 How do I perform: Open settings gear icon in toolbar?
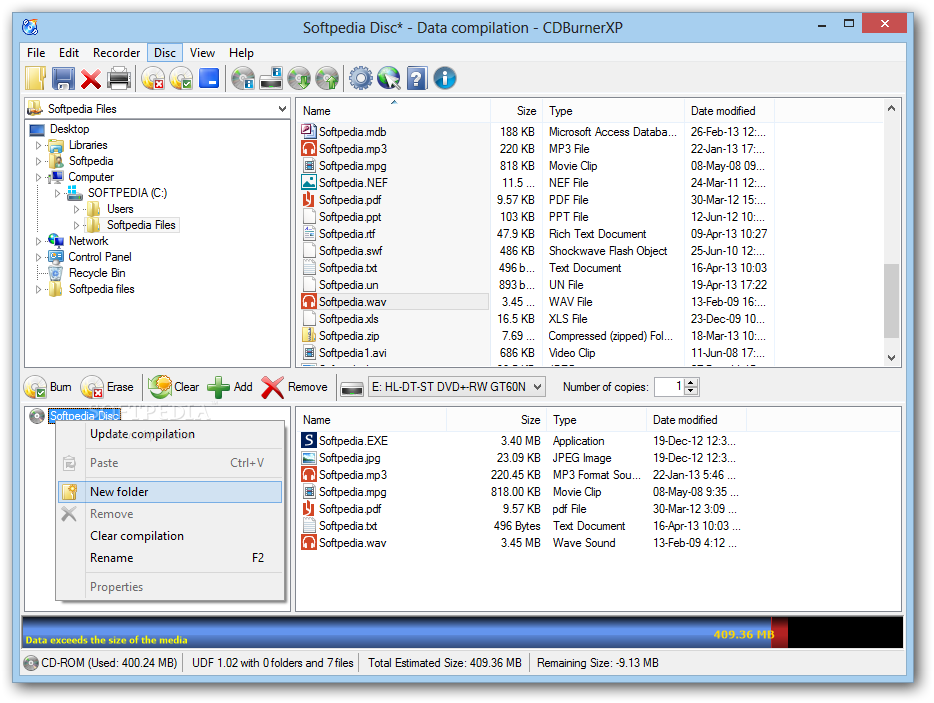(x=360, y=78)
